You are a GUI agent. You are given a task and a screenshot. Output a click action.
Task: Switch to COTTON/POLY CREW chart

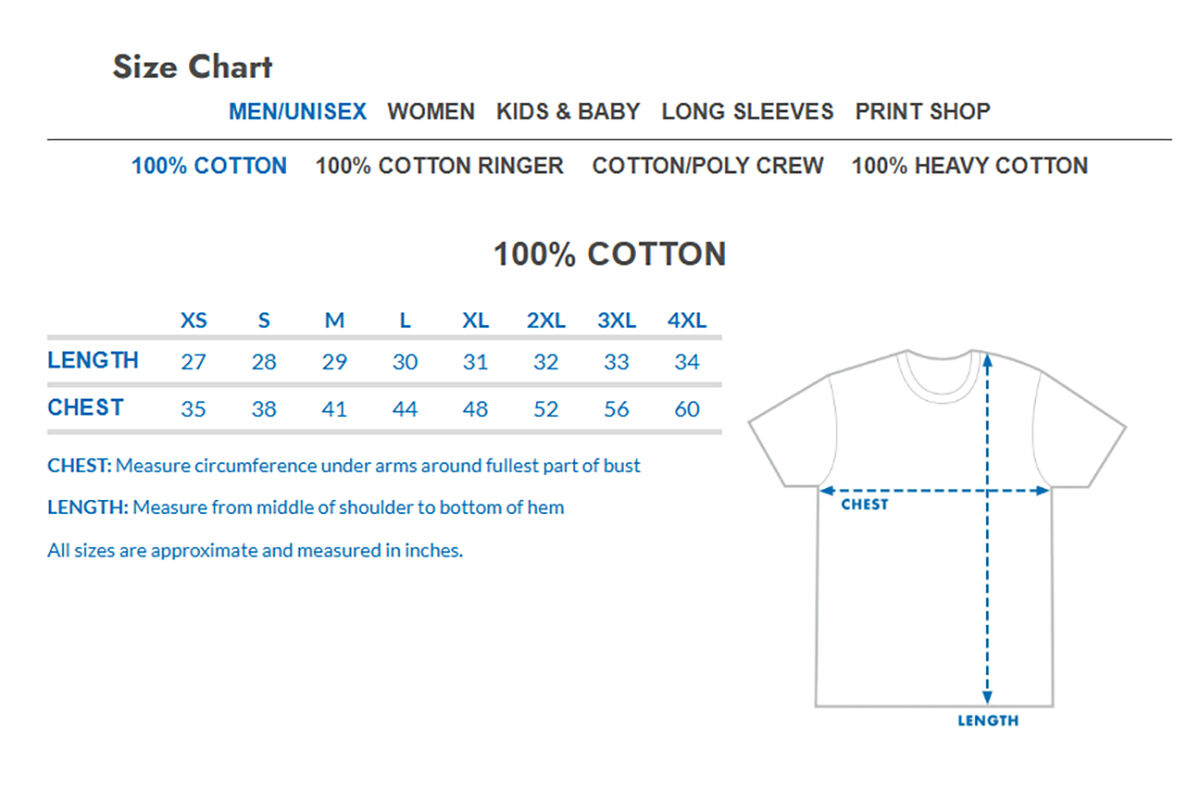coord(707,166)
